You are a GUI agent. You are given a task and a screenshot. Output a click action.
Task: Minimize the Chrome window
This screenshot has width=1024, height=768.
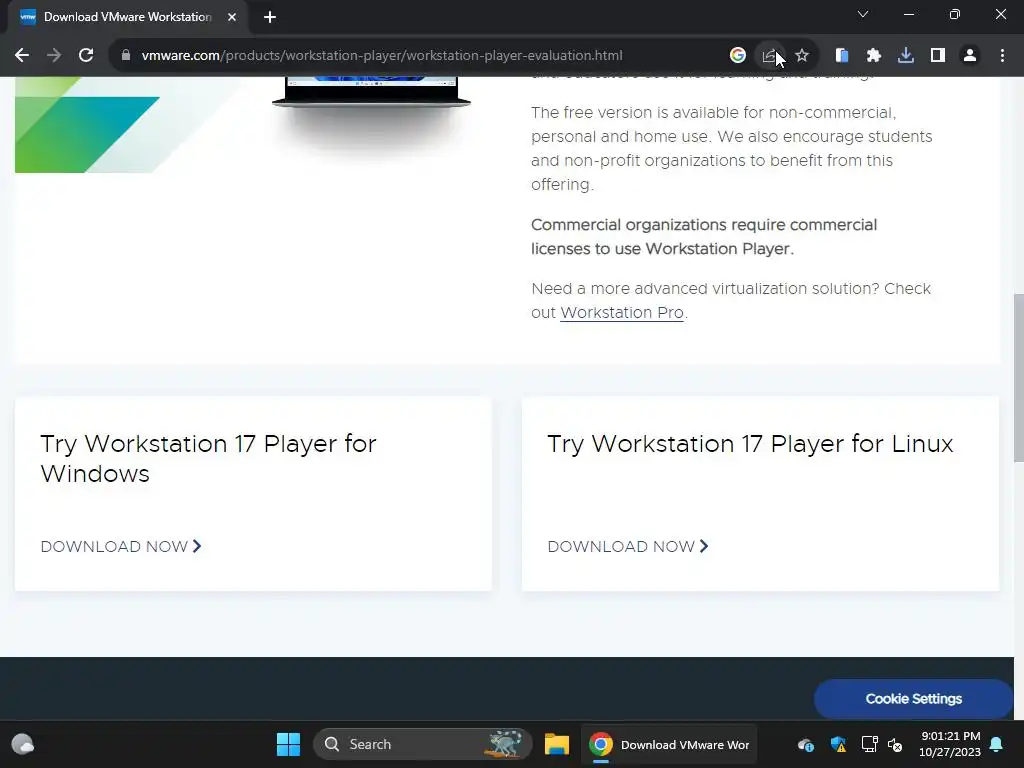[908, 14]
